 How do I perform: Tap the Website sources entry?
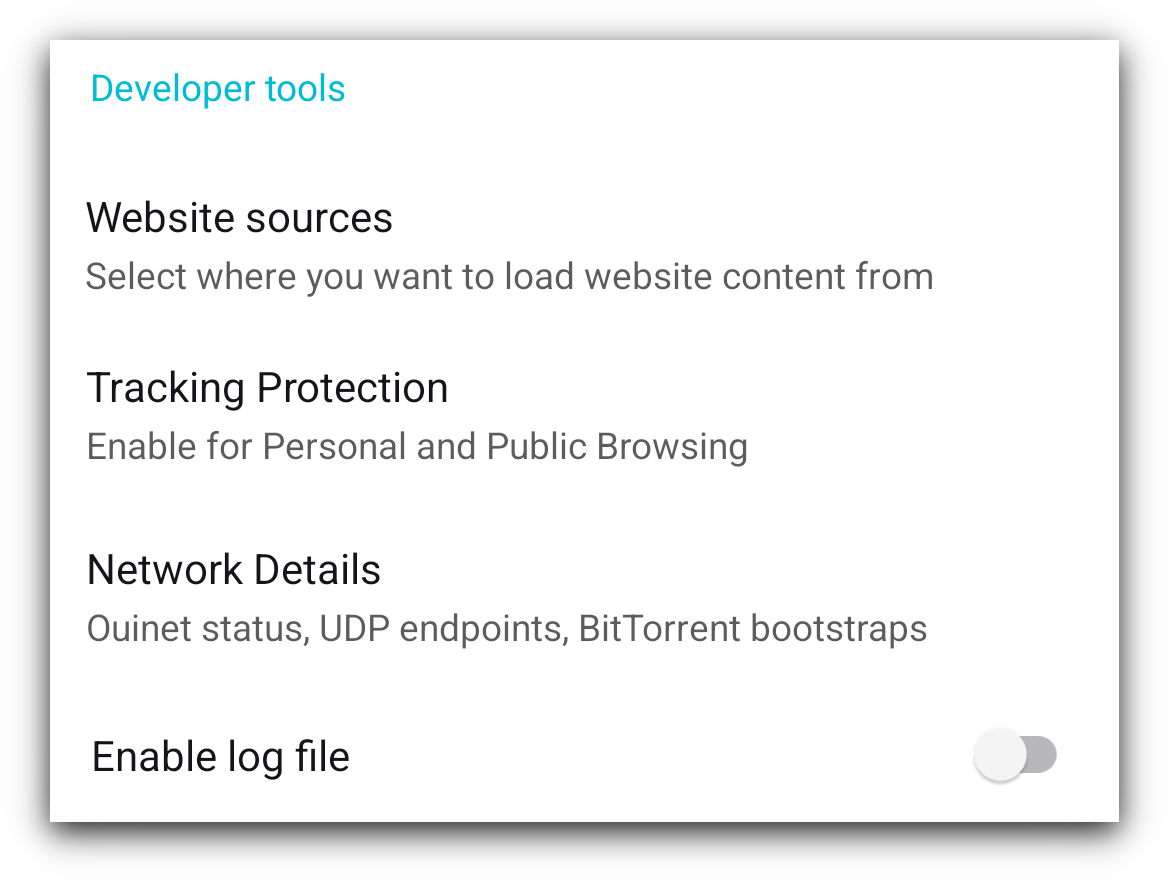point(239,218)
